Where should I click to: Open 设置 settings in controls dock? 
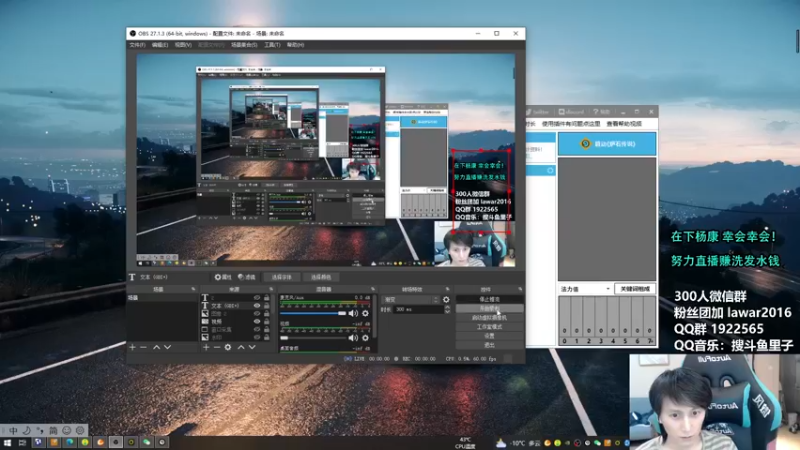pyautogui.click(x=489, y=336)
